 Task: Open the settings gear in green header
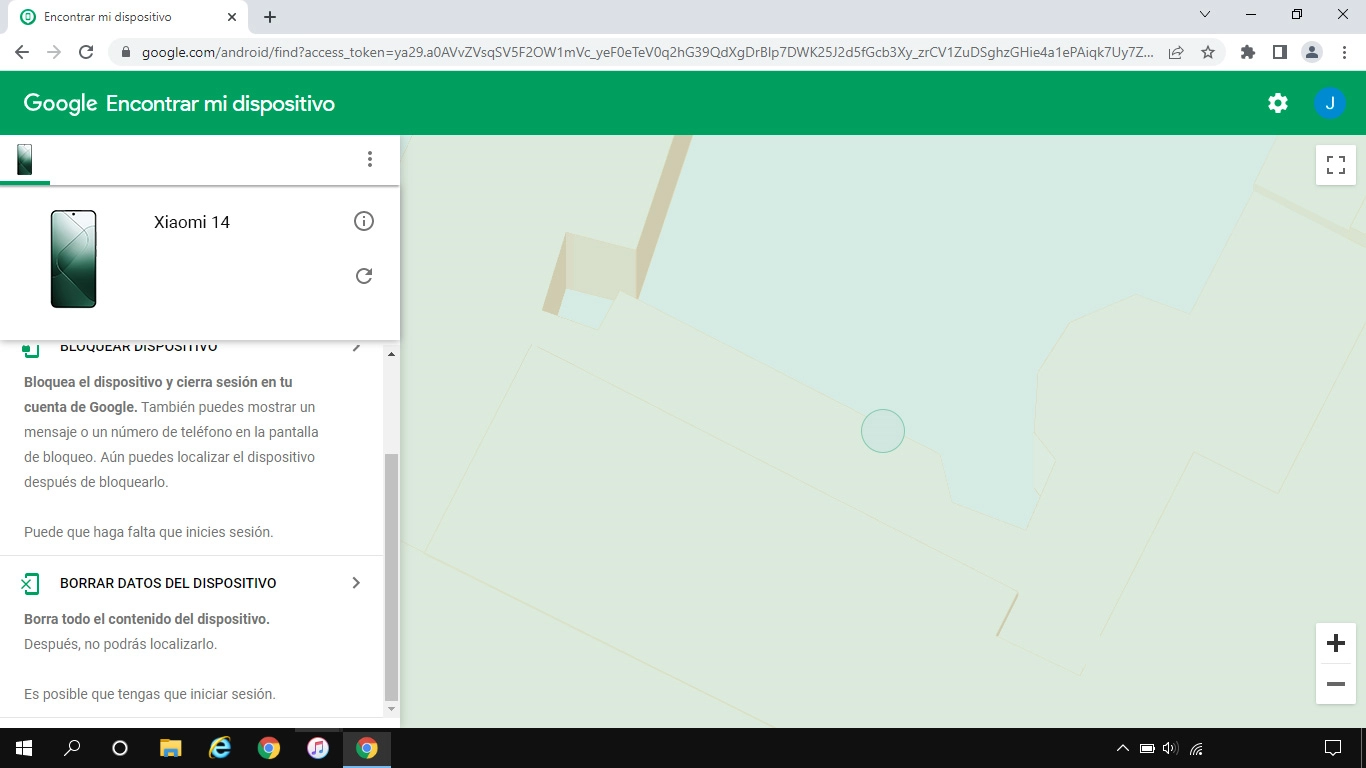1278,103
